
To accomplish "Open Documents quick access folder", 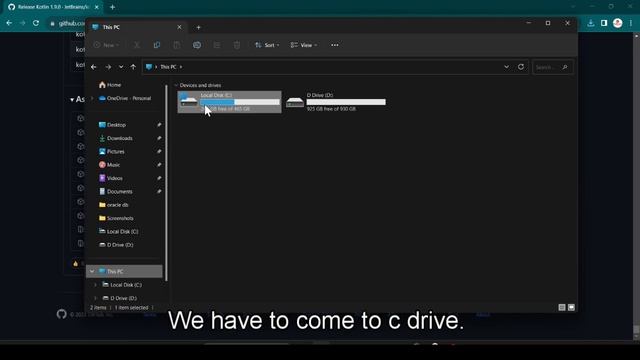I will (116, 191).
